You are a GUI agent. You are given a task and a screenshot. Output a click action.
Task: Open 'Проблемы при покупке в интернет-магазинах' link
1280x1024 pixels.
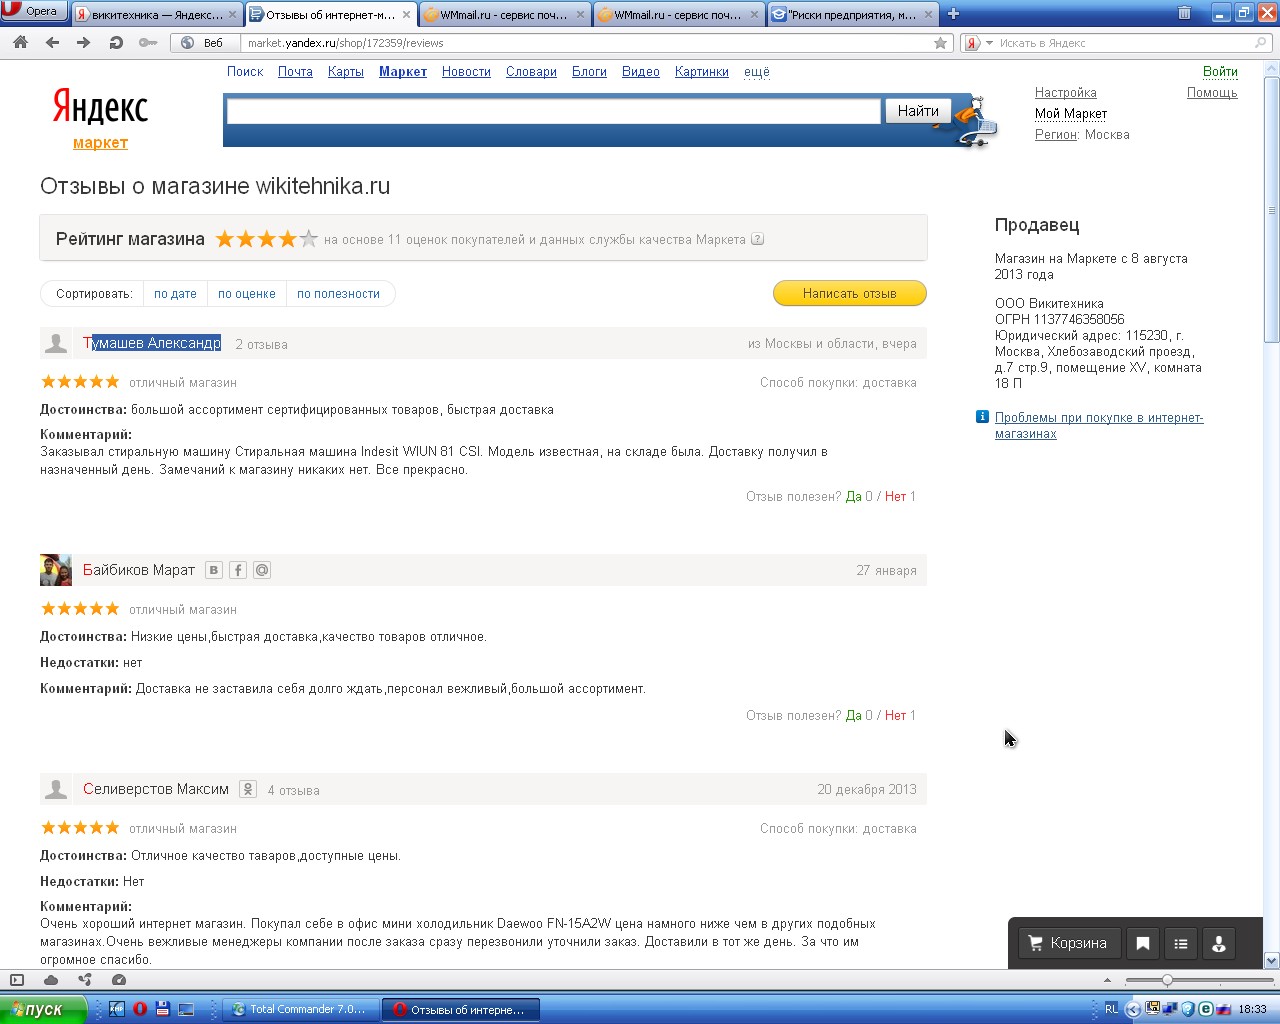[x=1099, y=426]
